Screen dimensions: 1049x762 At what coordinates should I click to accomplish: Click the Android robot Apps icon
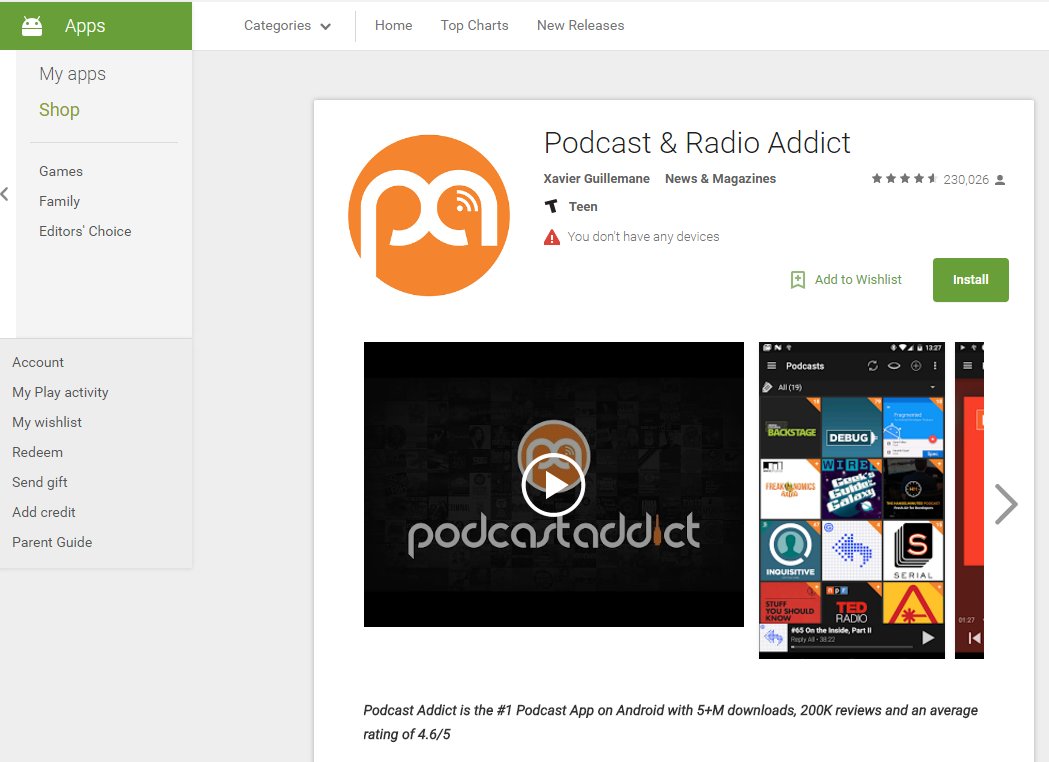pyautogui.click(x=32, y=26)
